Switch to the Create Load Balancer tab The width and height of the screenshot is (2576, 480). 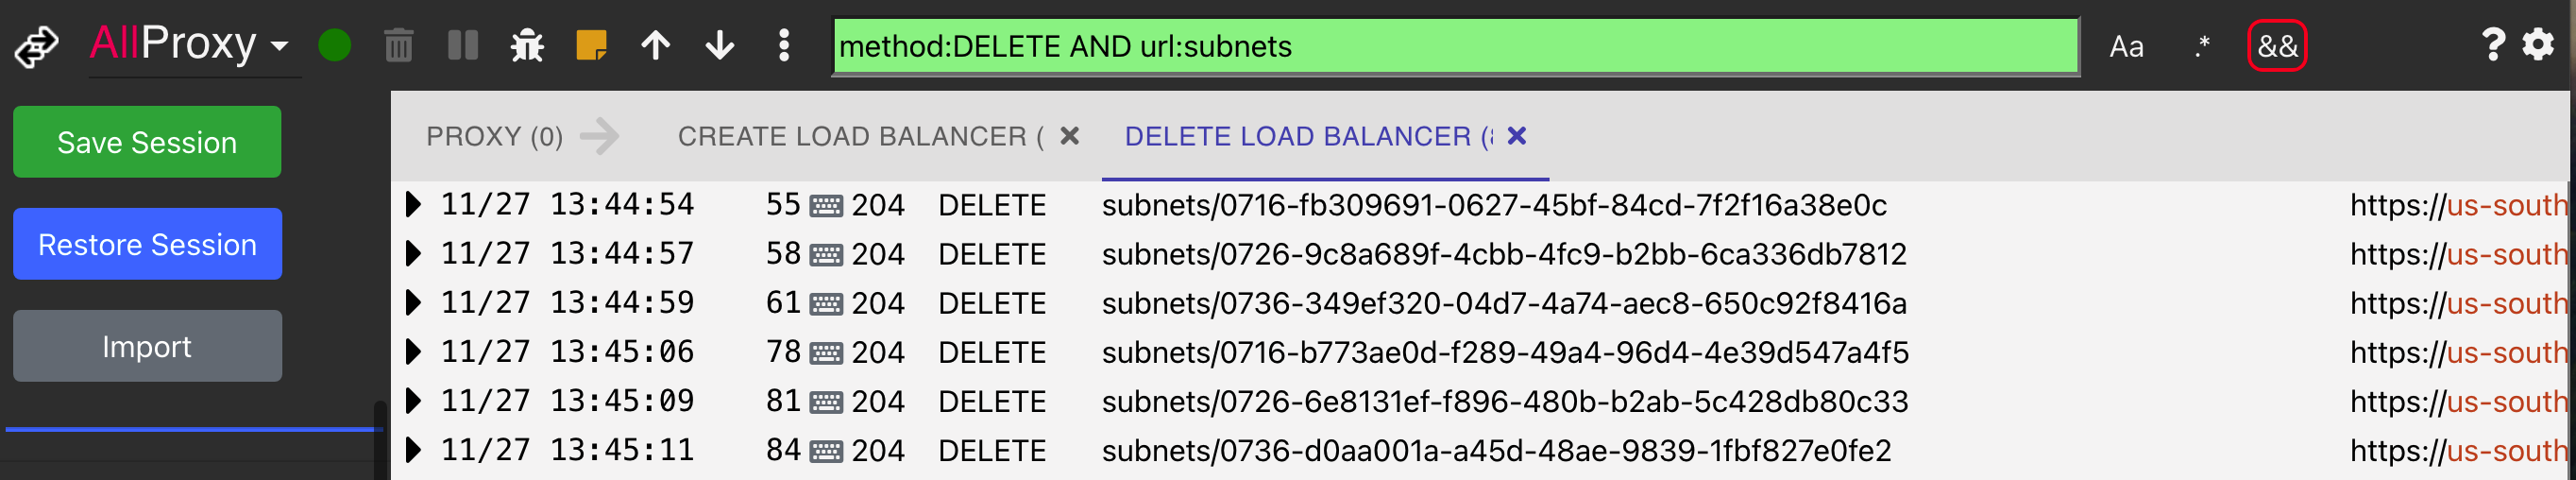860,136
